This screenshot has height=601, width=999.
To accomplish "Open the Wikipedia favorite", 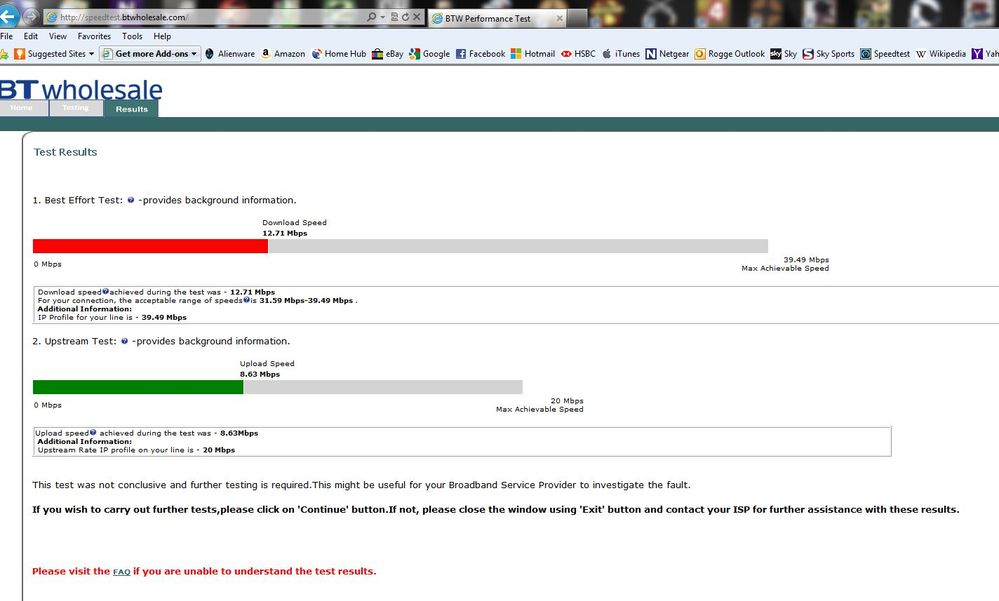I will [940, 54].
